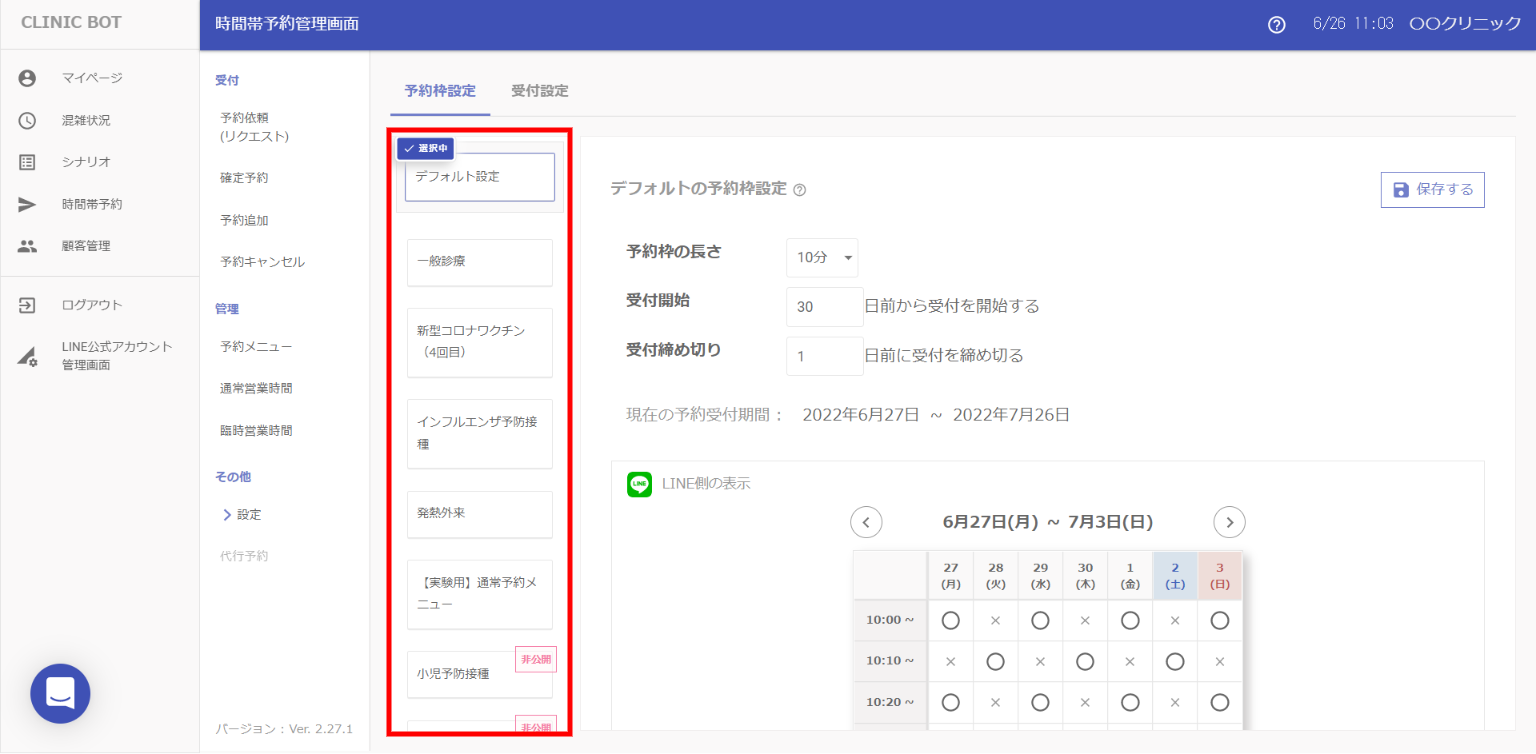1536x754 pixels.
Task: Click the clock icon for 混雑状況
Action: [x=27, y=120]
